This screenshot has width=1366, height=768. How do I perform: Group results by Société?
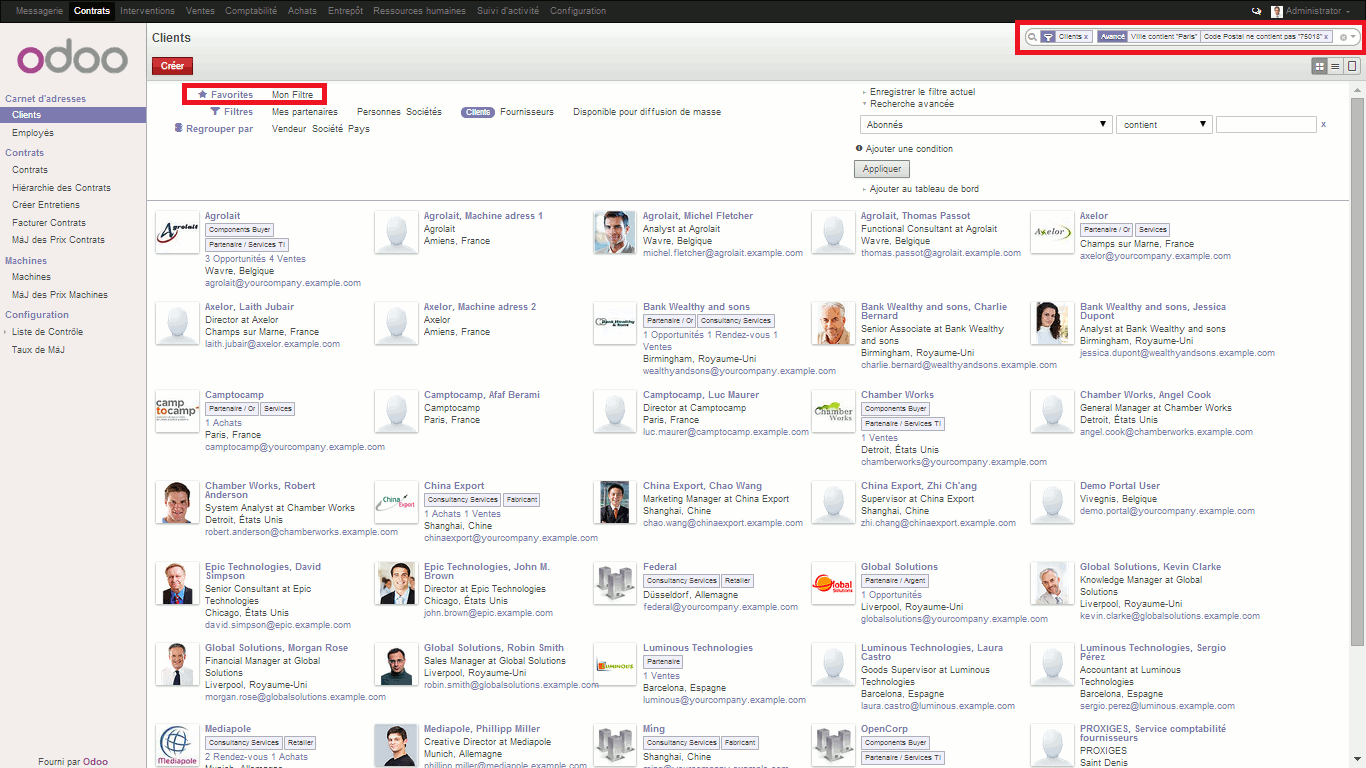[327, 129]
